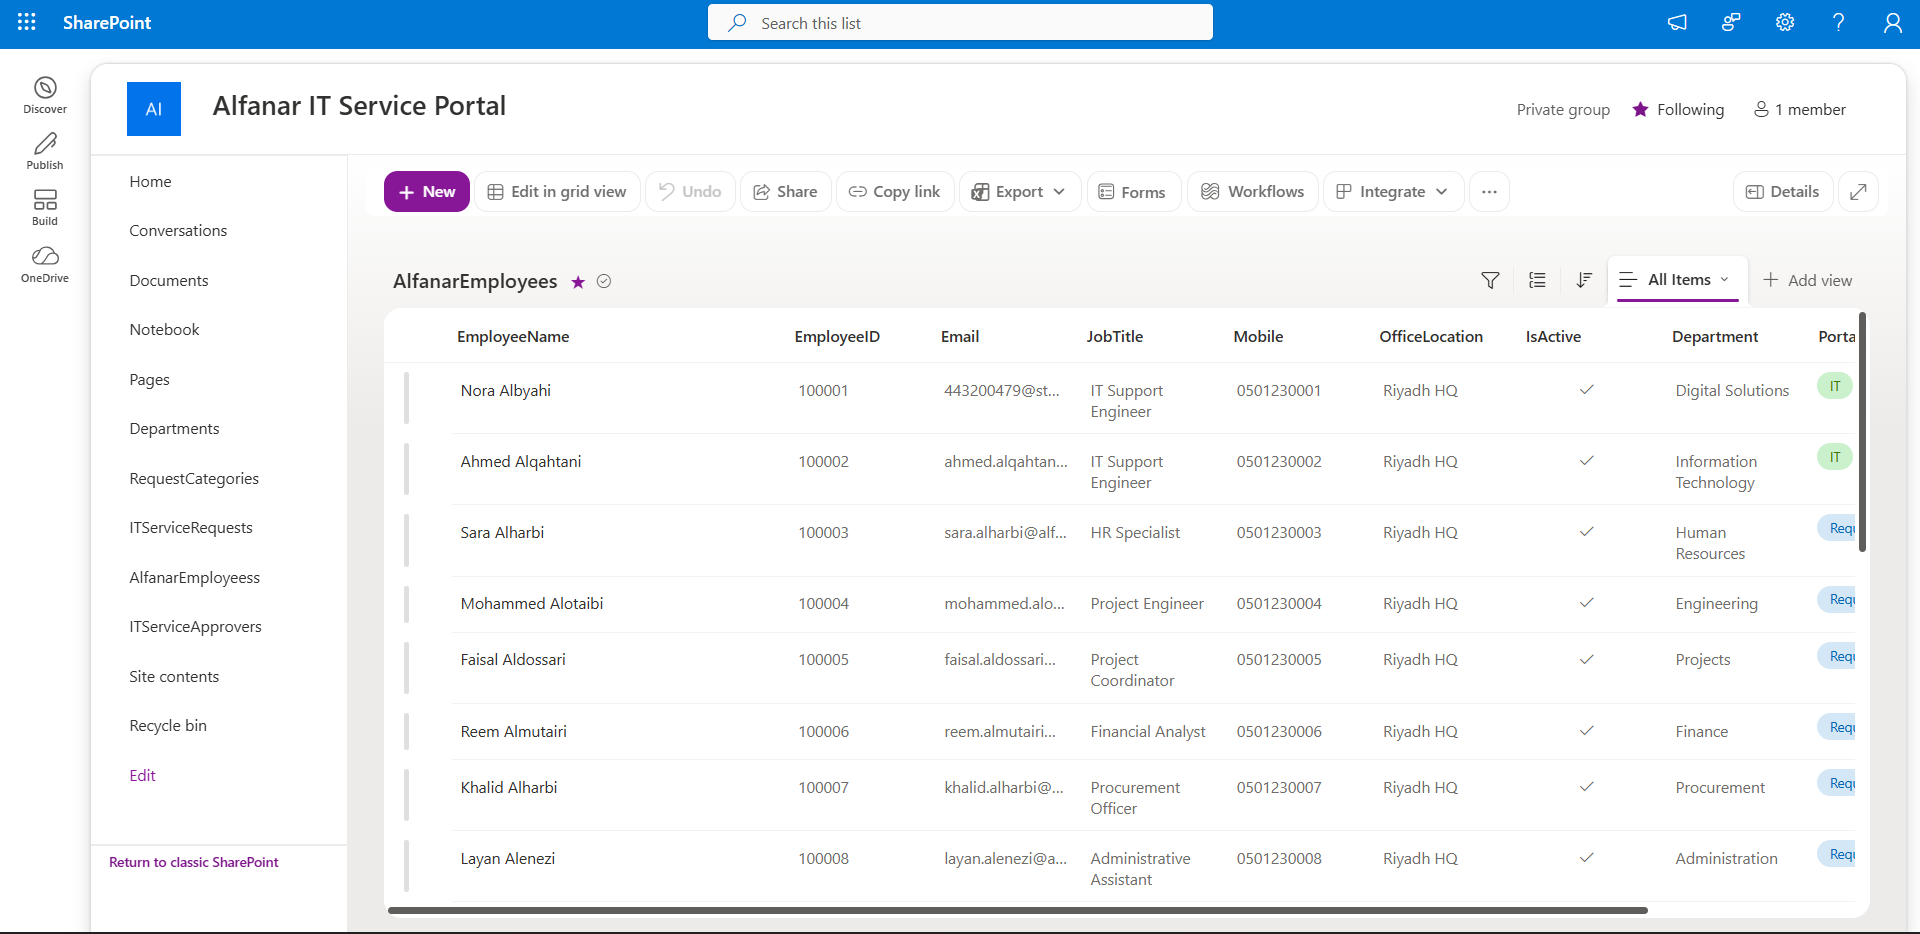Click the Undo toolbar button
The width and height of the screenshot is (1920, 934).
click(690, 191)
